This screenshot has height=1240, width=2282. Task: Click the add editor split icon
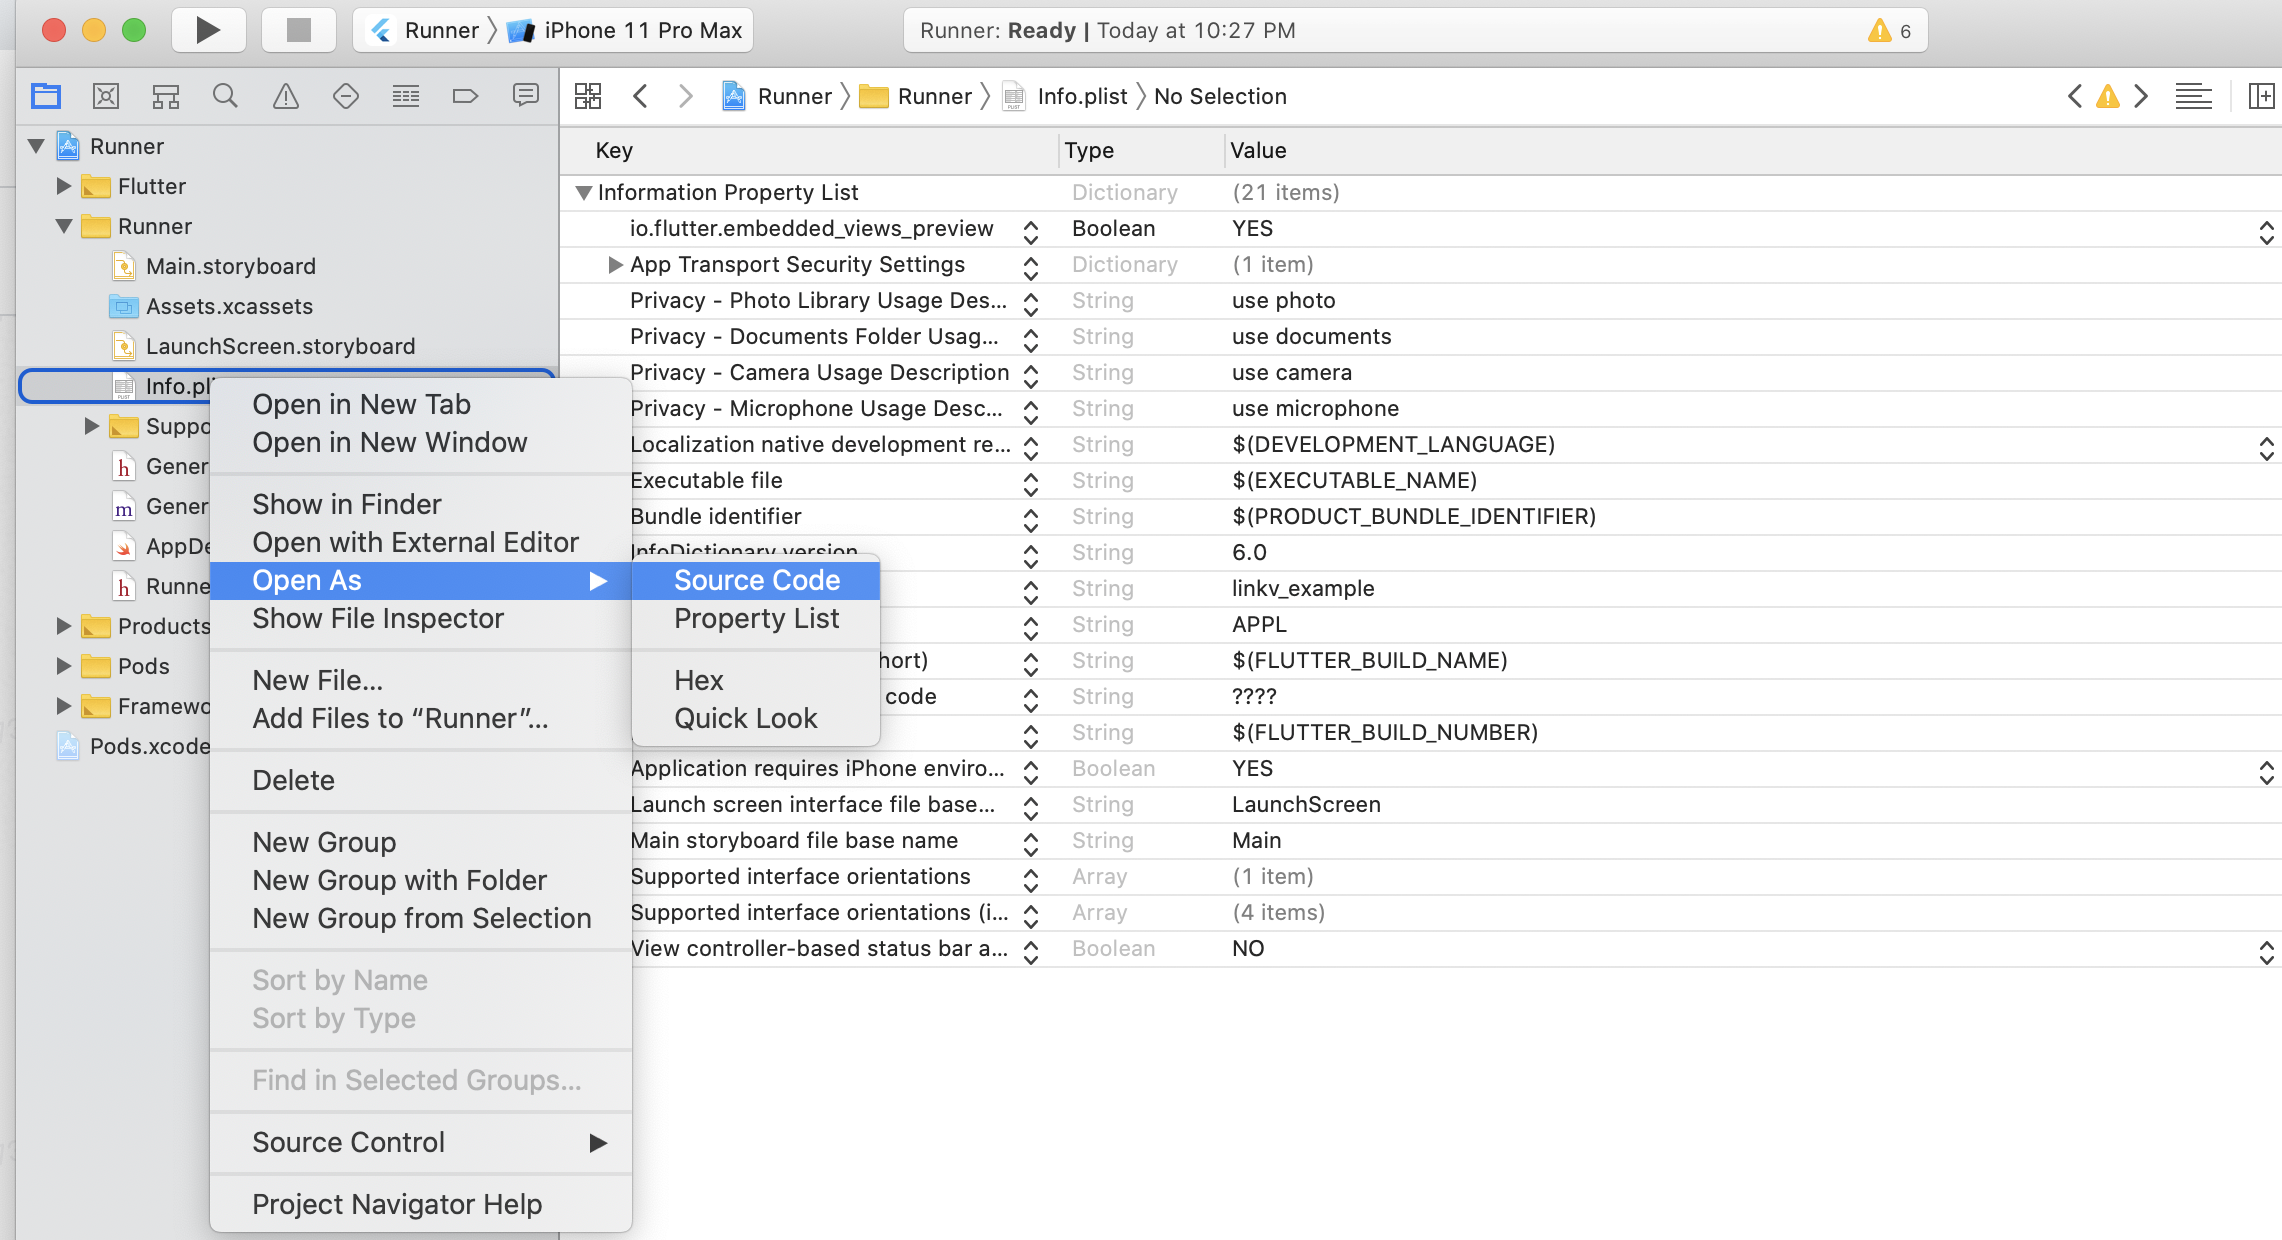[x=2261, y=96]
